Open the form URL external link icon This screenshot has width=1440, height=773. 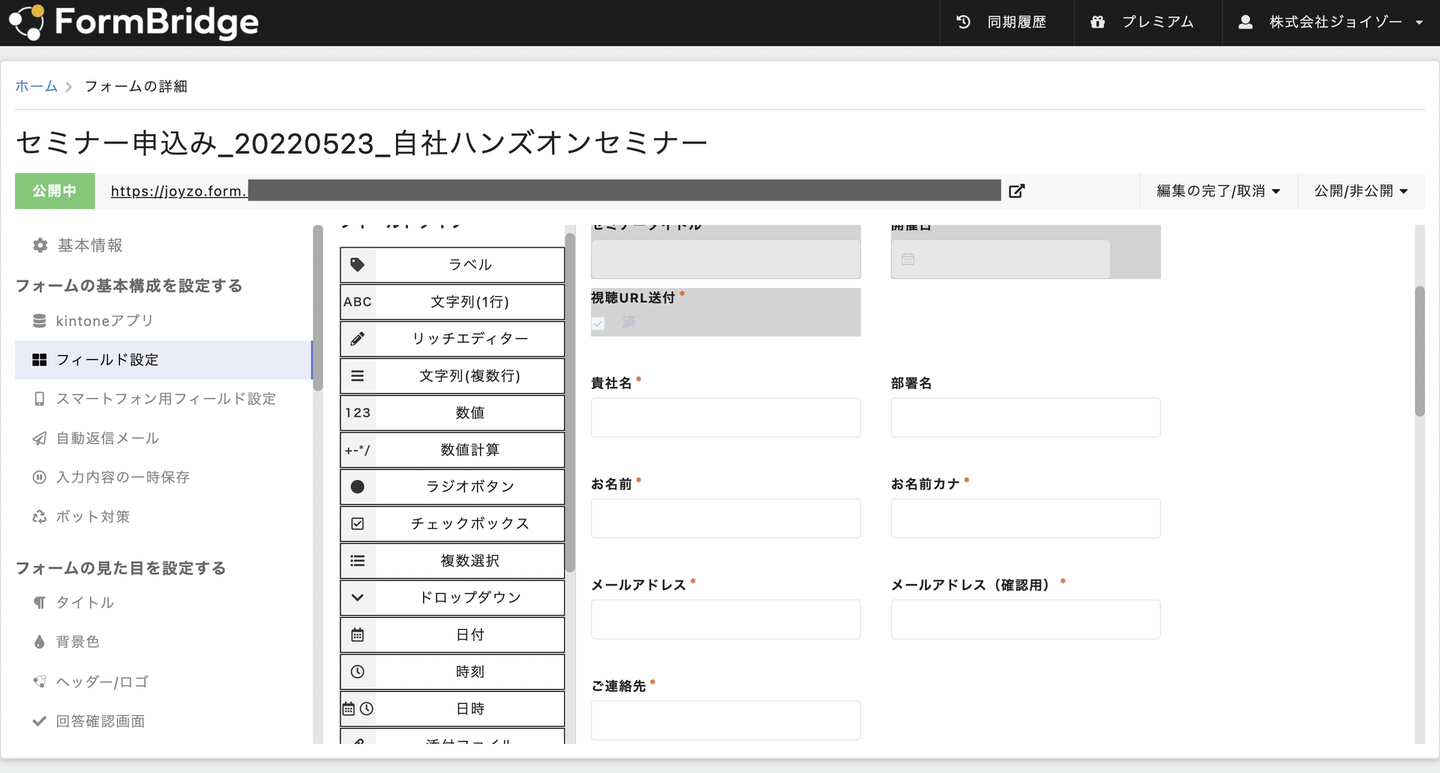coord(1016,191)
